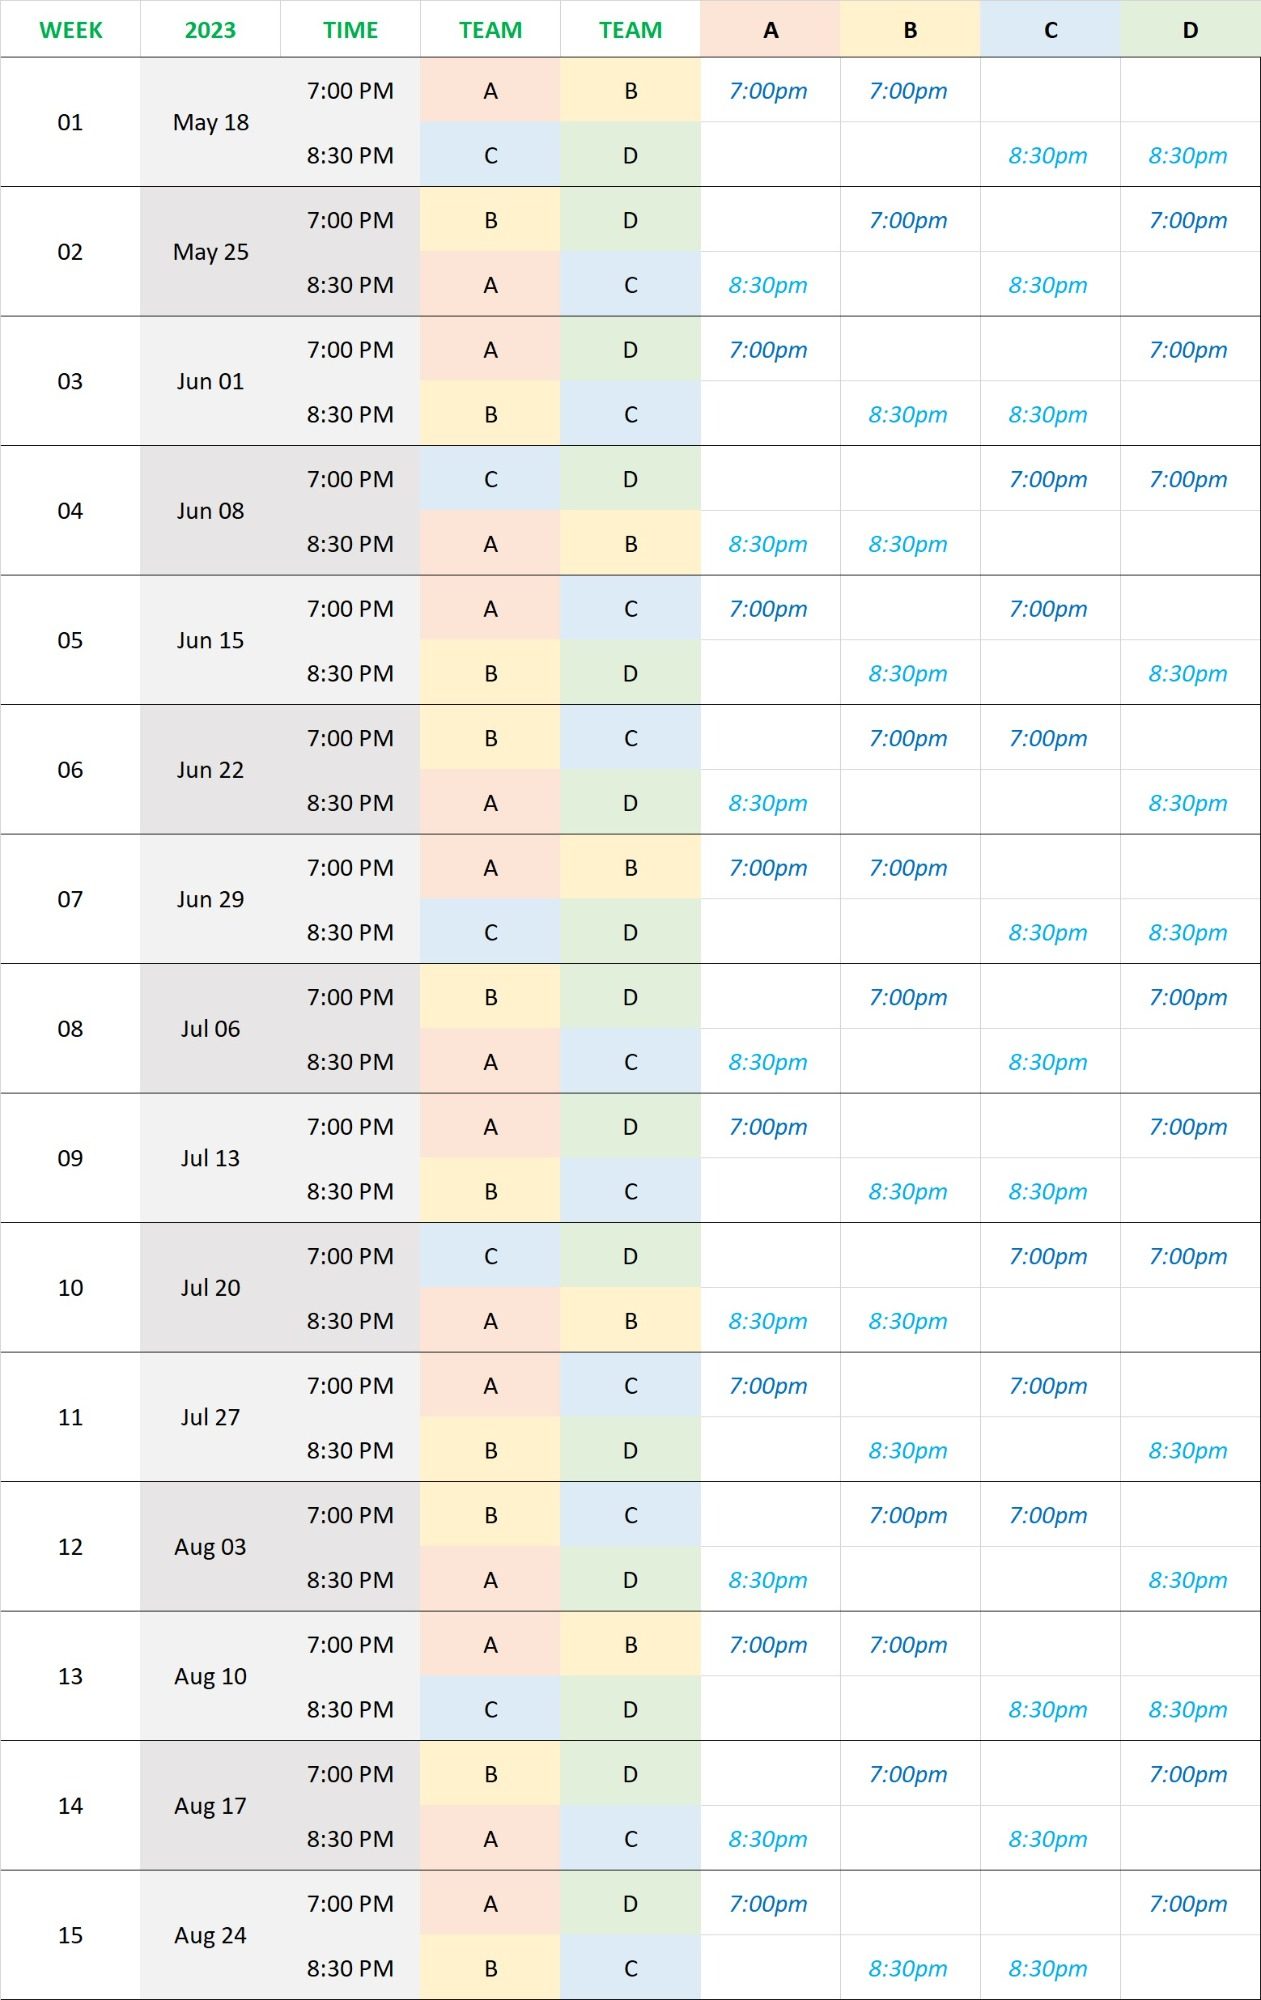Screen dimensions: 1261x2000
Task: Select the Jul 06 date cell
Action: [210, 1029]
